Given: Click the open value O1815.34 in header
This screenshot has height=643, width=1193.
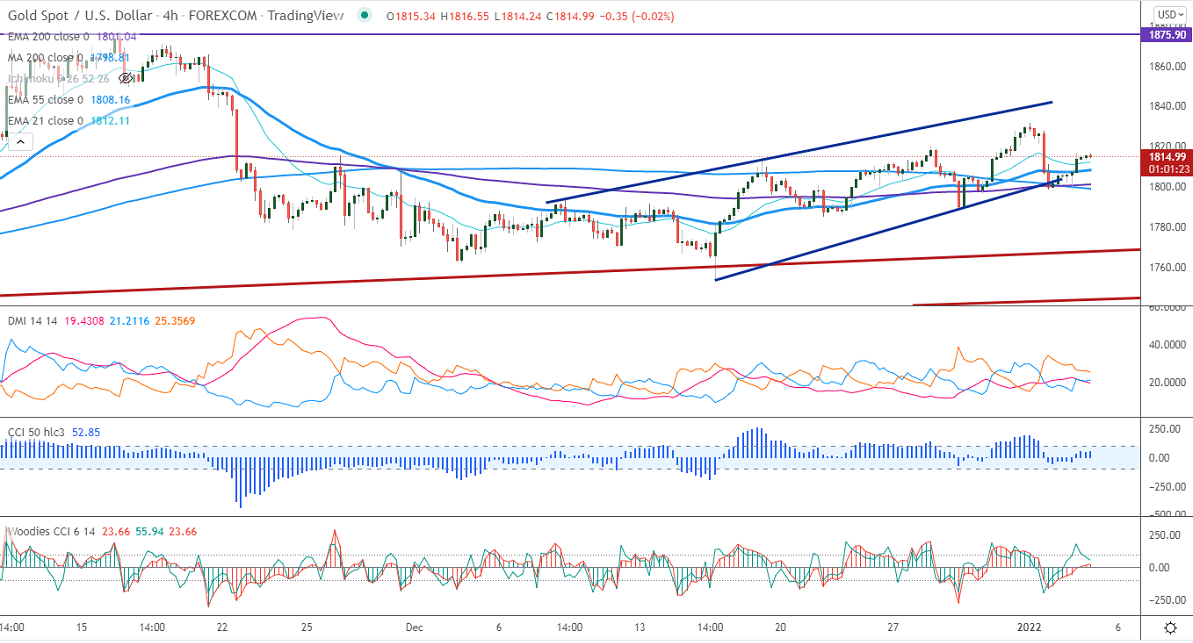Looking at the screenshot, I should pyautogui.click(x=410, y=16).
